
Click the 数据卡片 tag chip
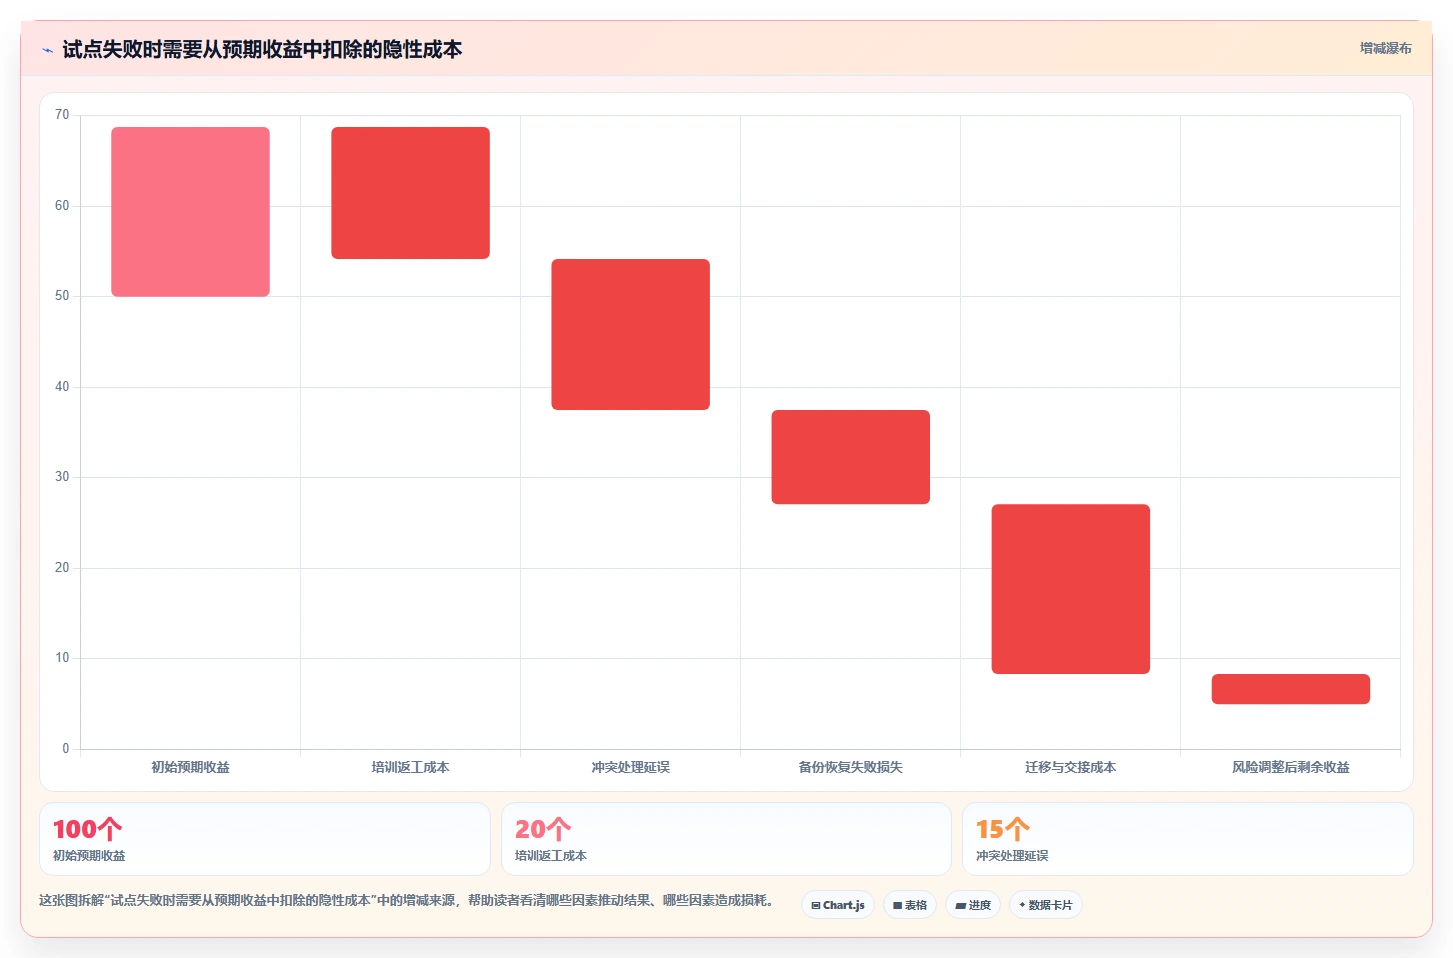[x=1046, y=905]
